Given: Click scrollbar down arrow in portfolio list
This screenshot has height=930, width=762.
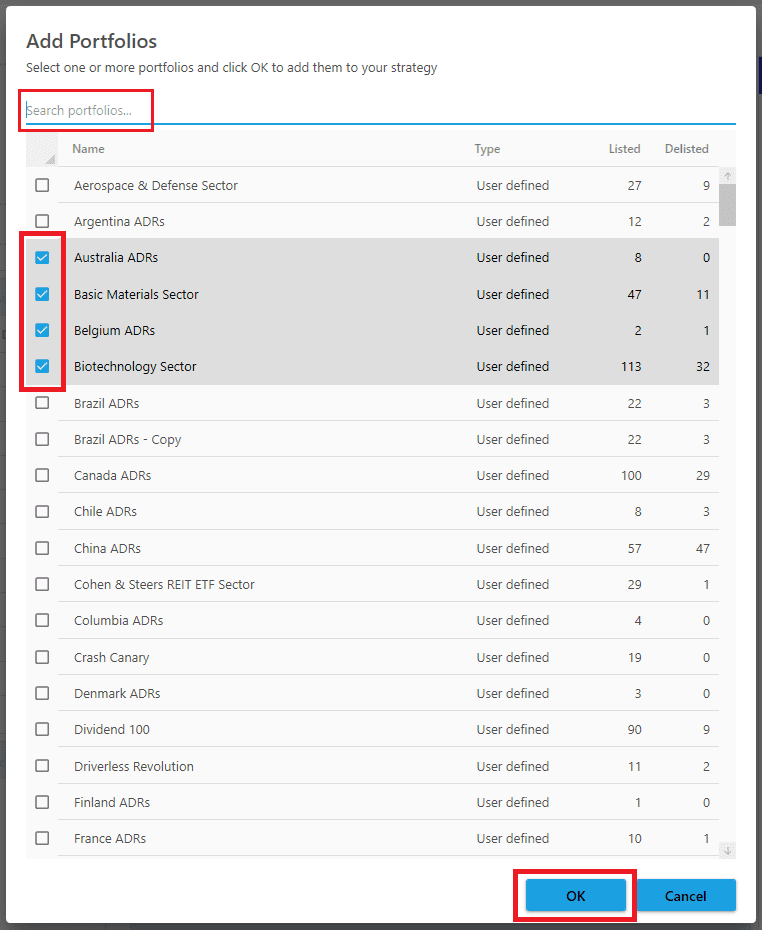Looking at the screenshot, I should 727,850.
